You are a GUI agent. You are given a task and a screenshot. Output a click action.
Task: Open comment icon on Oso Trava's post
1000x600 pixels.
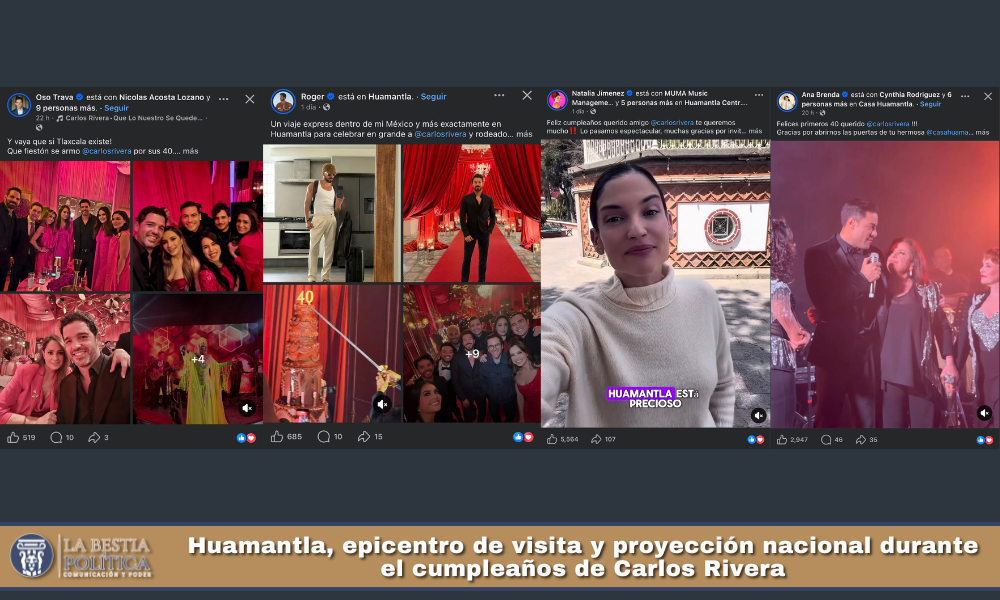56,437
